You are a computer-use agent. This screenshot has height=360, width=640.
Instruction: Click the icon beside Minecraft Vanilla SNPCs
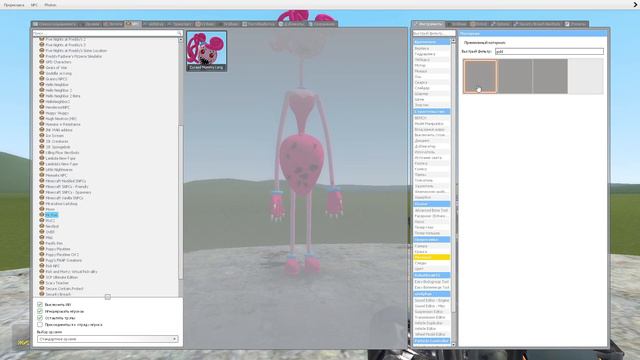pos(42,198)
